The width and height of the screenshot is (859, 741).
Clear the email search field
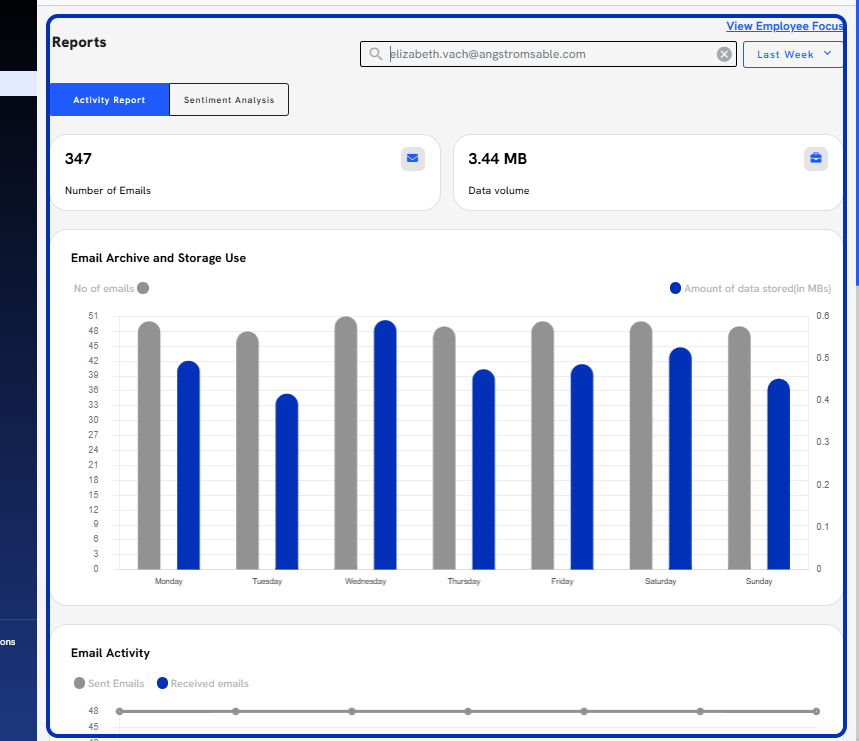[x=724, y=54]
